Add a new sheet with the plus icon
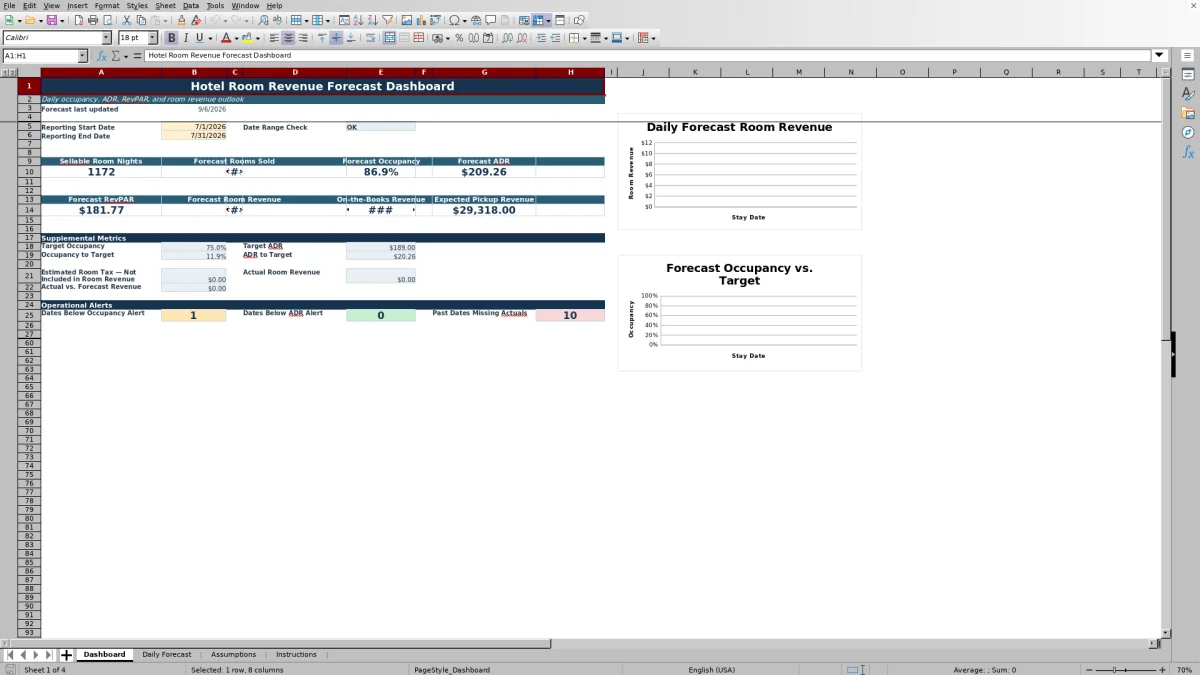The image size is (1200, 675). coord(67,655)
